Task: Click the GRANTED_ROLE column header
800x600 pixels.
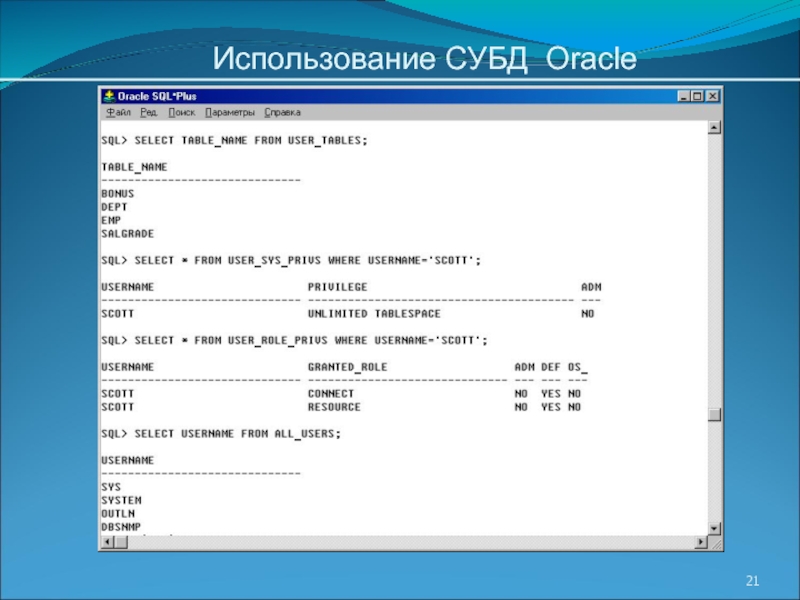Action: (x=347, y=367)
